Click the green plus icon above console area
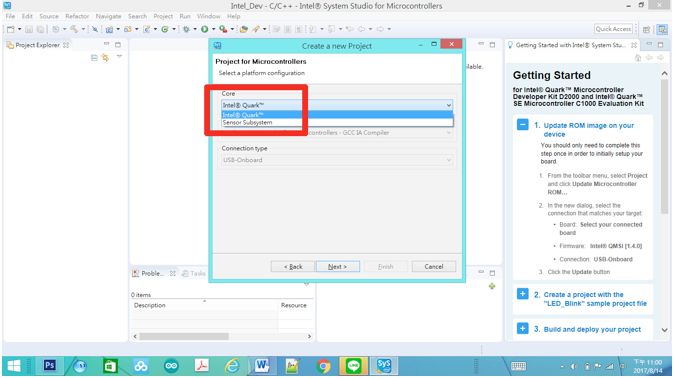The height and width of the screenshot is (378, 674). click(x=492, y=286)
